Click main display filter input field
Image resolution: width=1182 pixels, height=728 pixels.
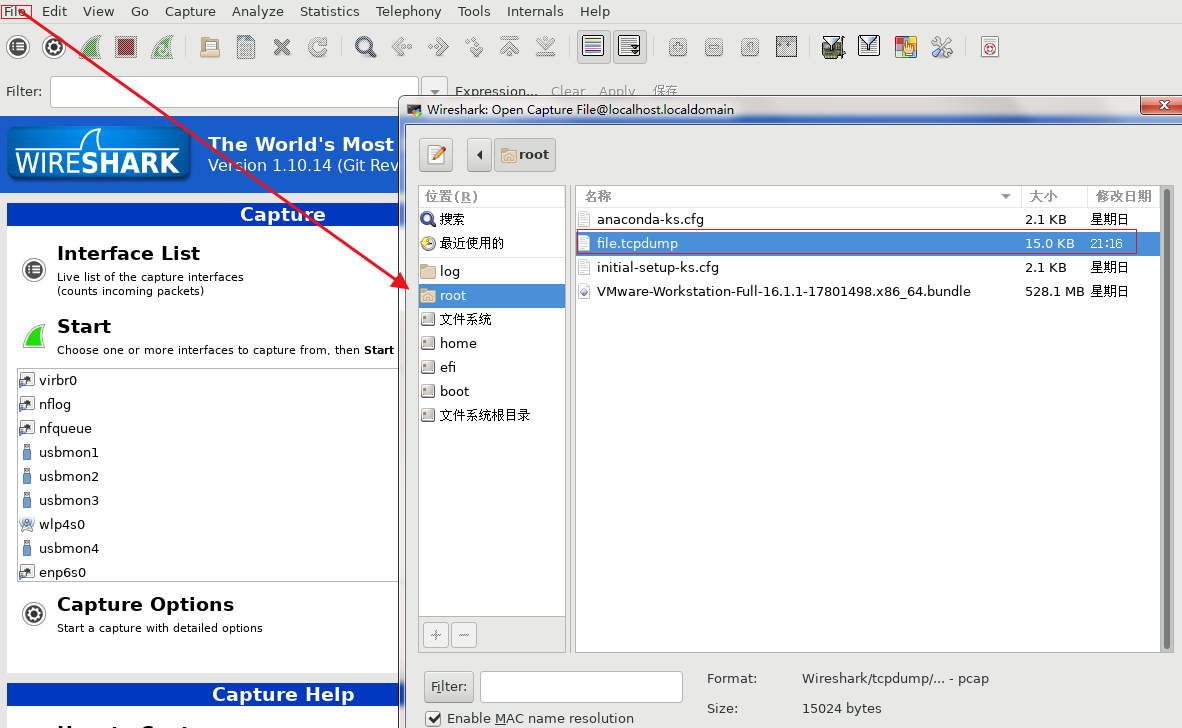pos(234,92)
